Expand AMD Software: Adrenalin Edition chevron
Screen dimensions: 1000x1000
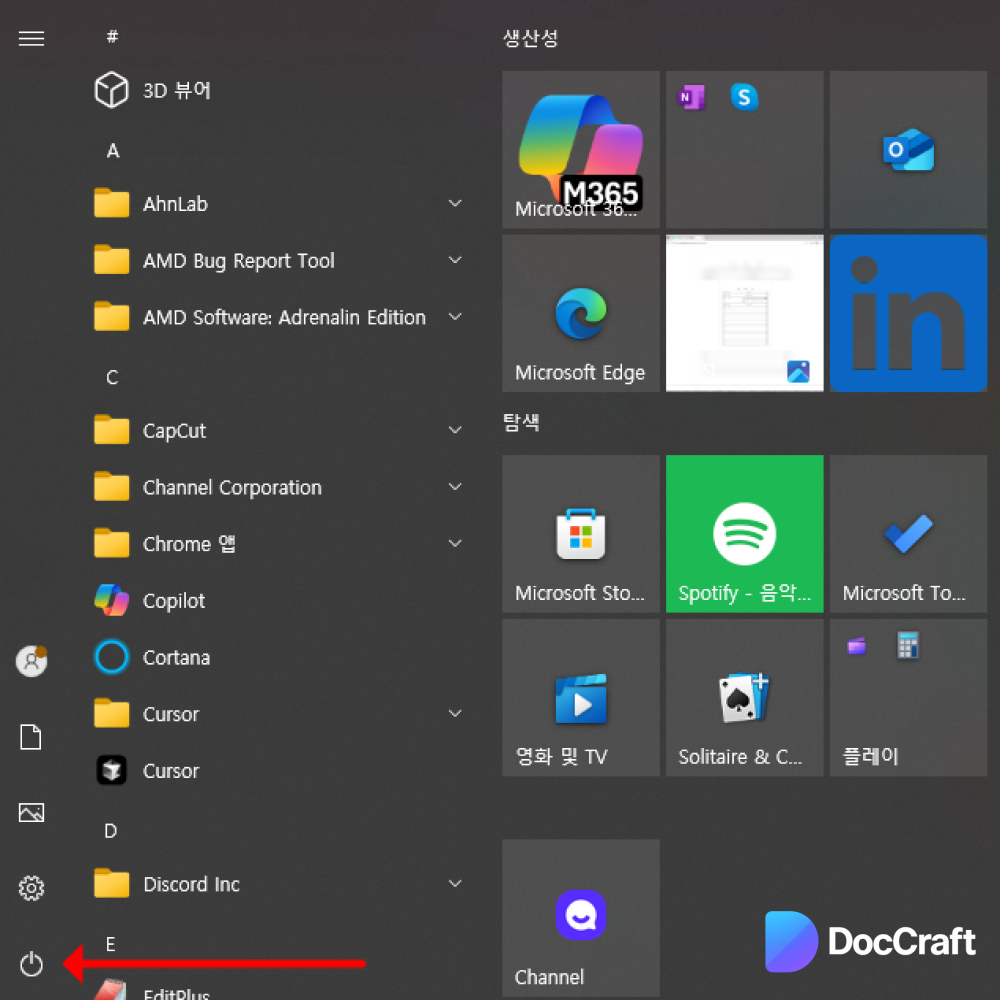pyautogui.click(x=455, y=317)
